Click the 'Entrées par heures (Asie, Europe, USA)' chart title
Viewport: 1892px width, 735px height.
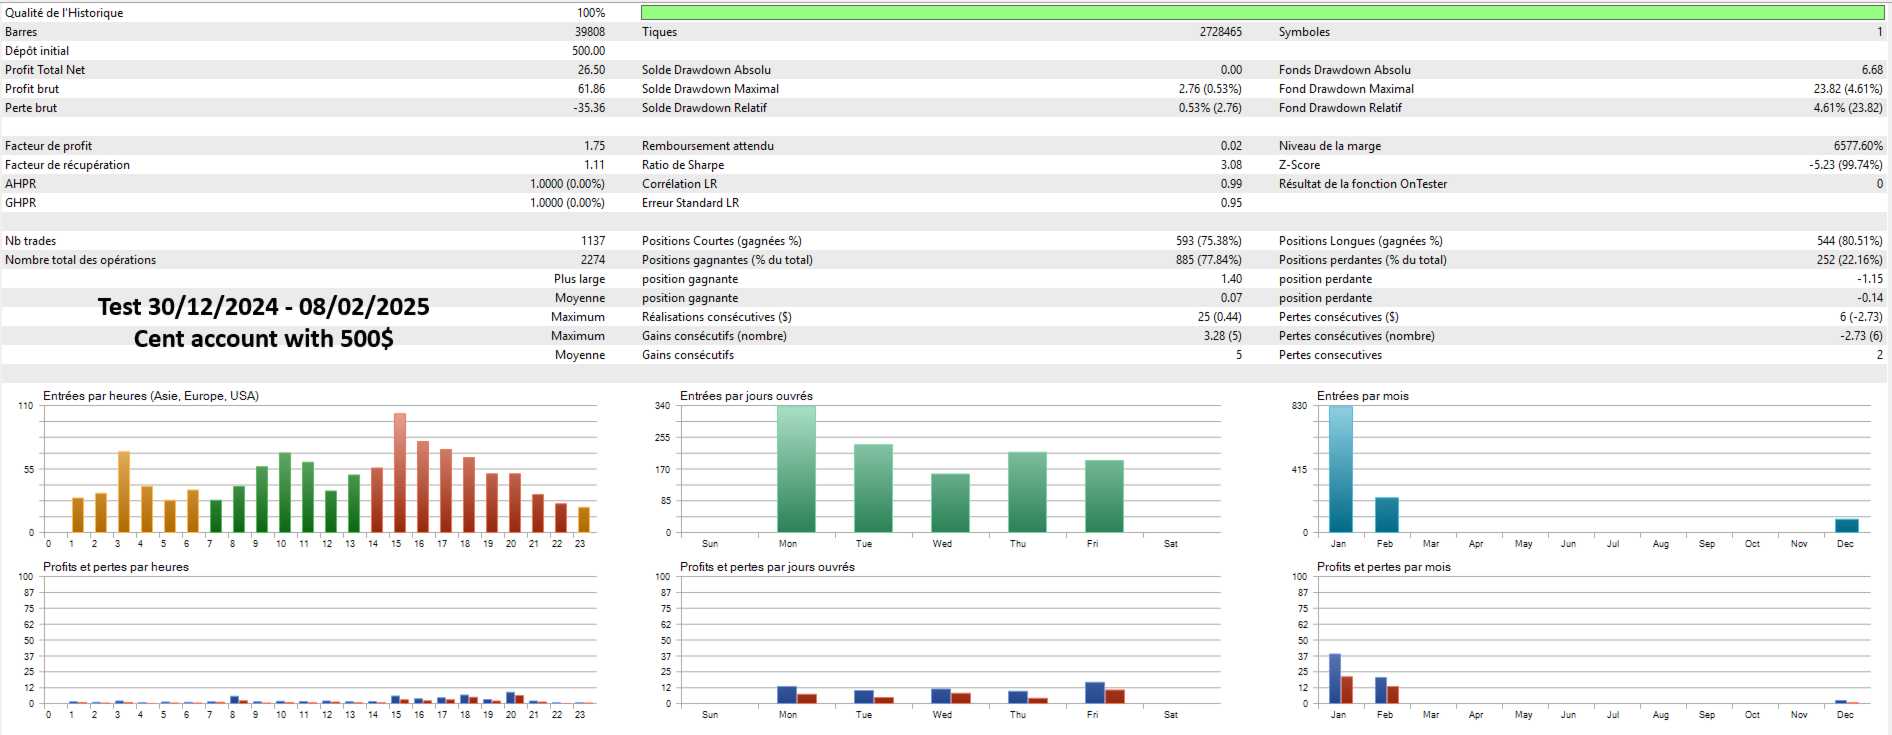pos(151,396)
